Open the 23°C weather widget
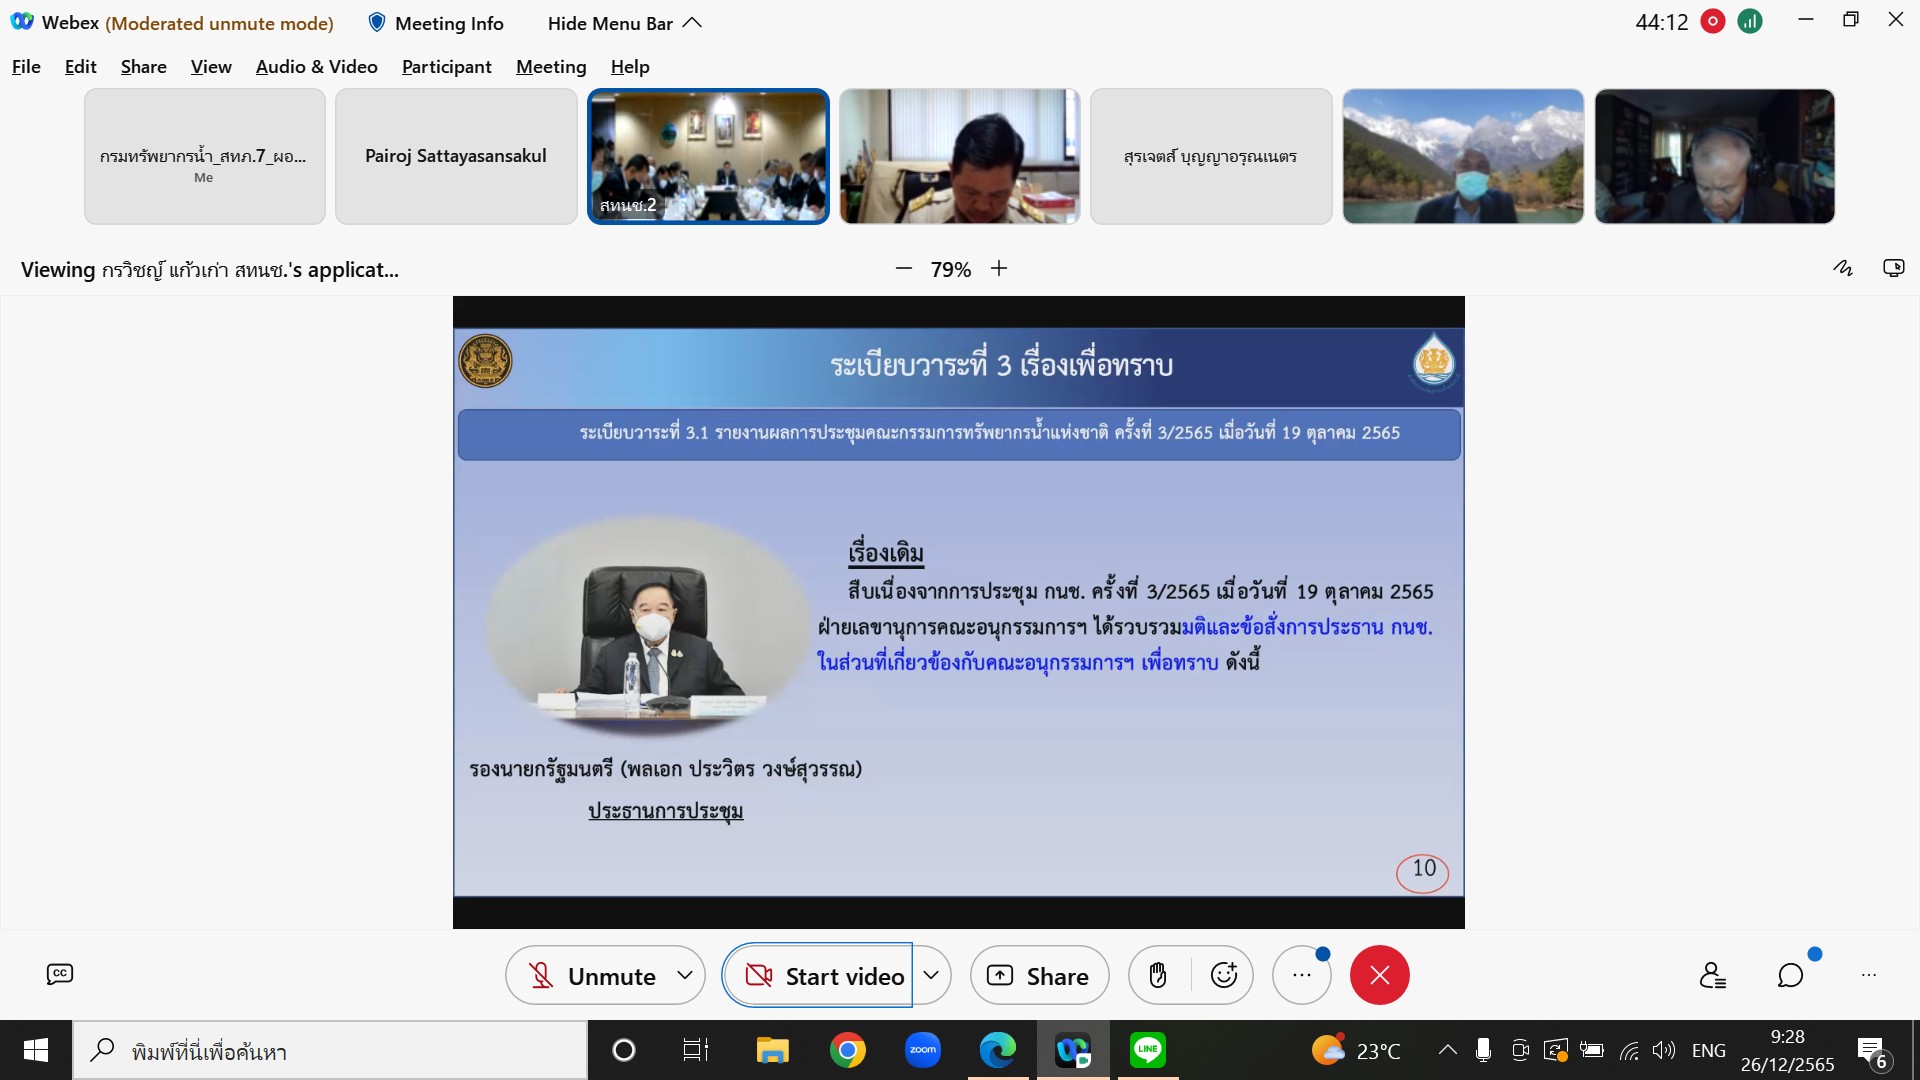Viewport: 1920px width, 1080px height. coord(1356,1051)
